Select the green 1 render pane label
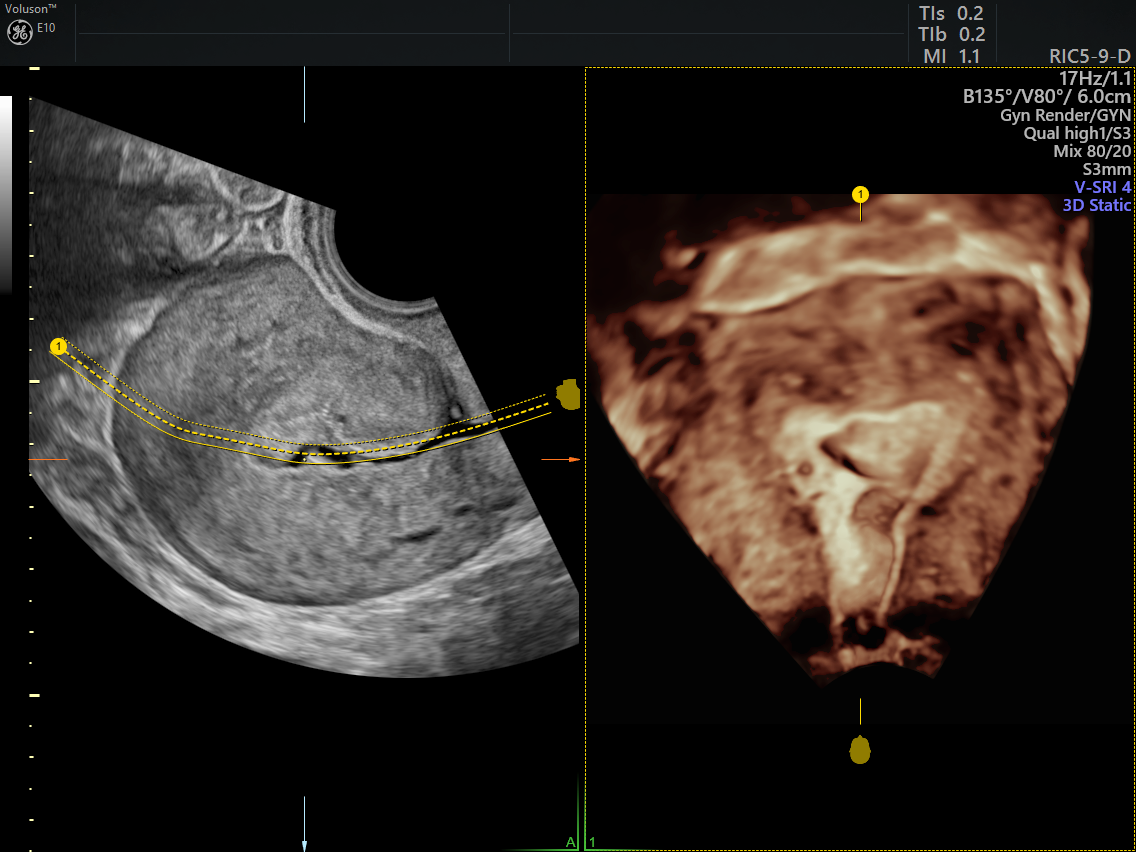 (592, 842)
